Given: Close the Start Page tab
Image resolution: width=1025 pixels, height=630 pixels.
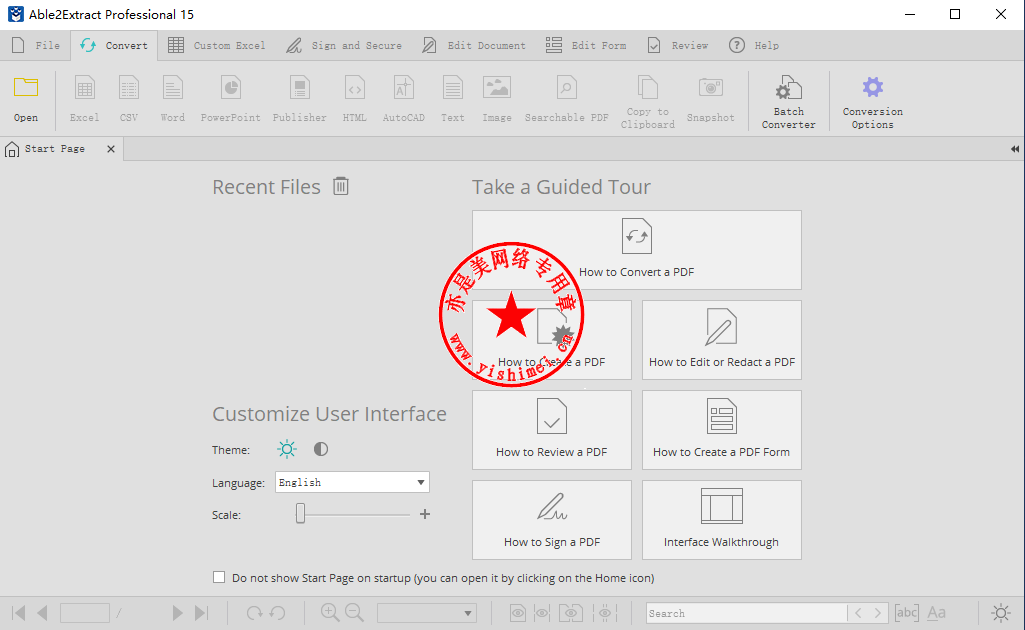Looking at the screenshot, I should coord(111,149).
